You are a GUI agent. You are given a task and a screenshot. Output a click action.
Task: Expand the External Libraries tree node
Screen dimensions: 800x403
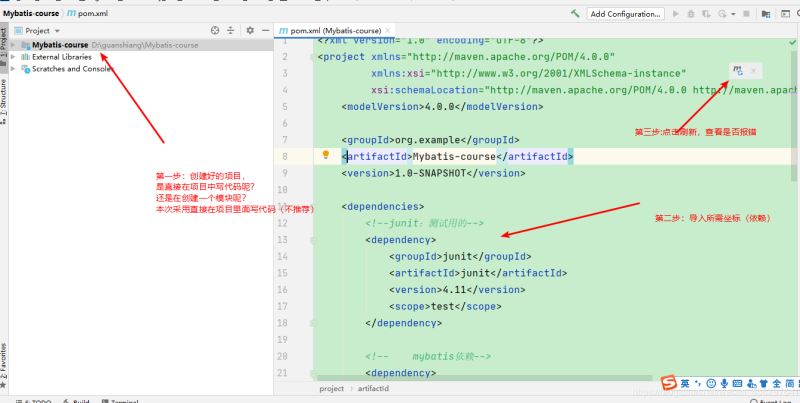click(x=13, y=57)
